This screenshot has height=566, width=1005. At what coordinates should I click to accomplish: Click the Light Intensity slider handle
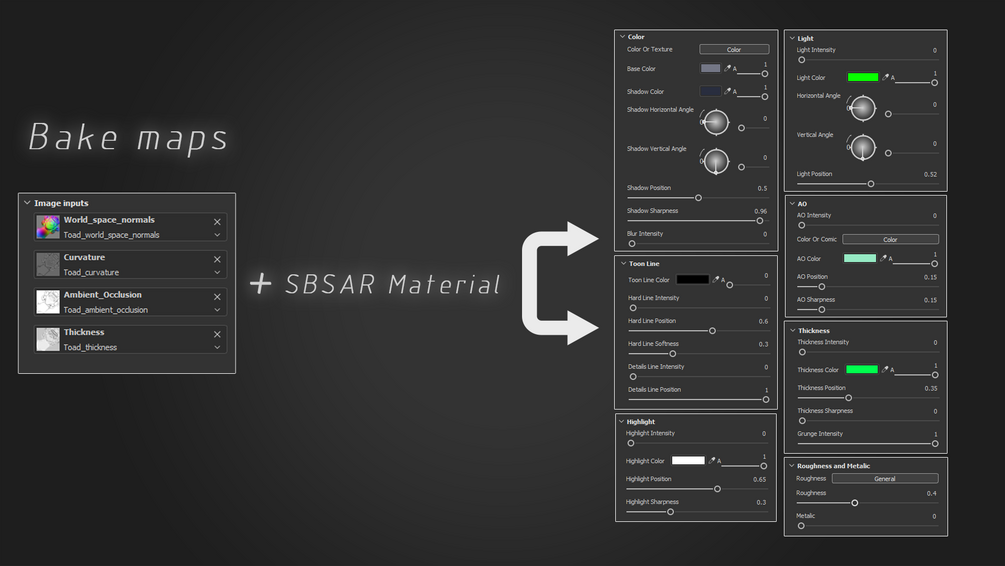pyautogui.click(x=802, y=60)
